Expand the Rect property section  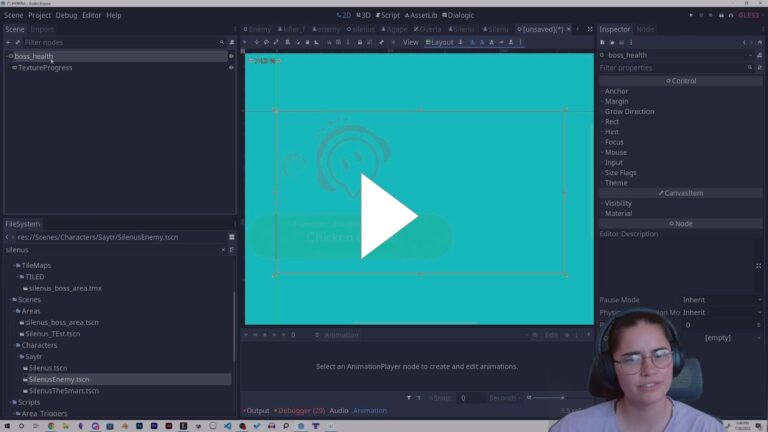[612, 122]
